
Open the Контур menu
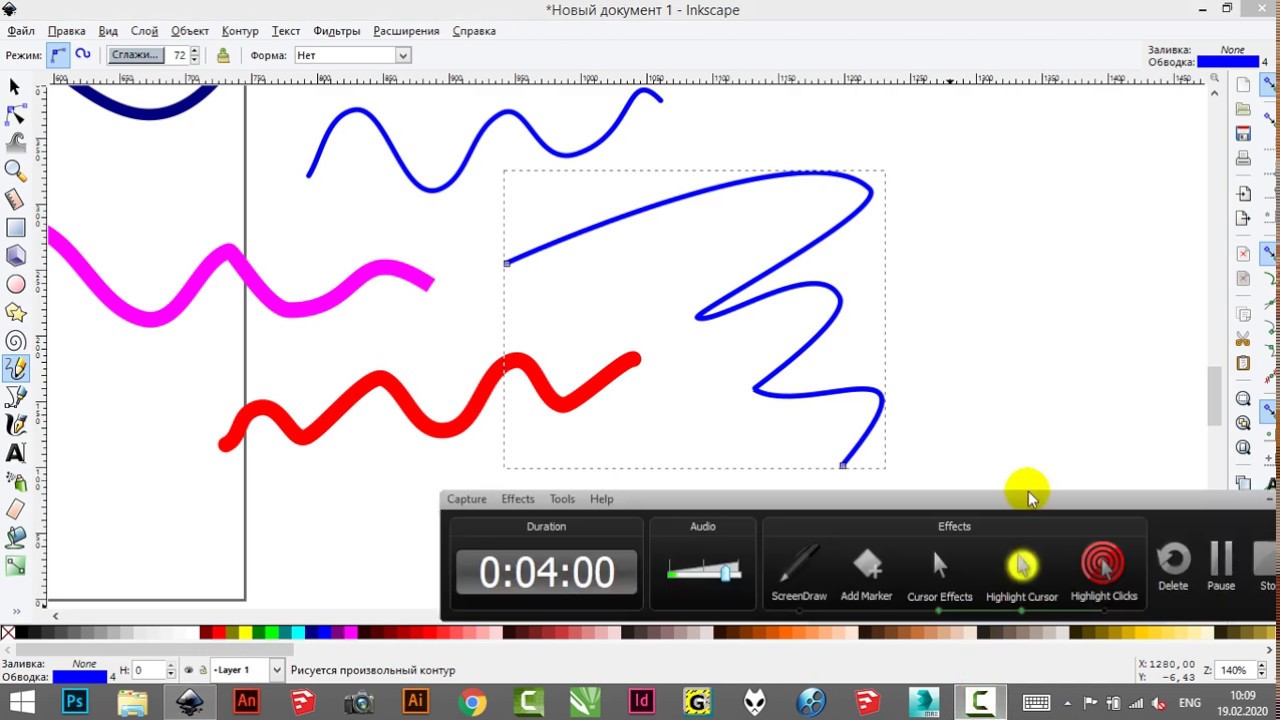(240, 31)
